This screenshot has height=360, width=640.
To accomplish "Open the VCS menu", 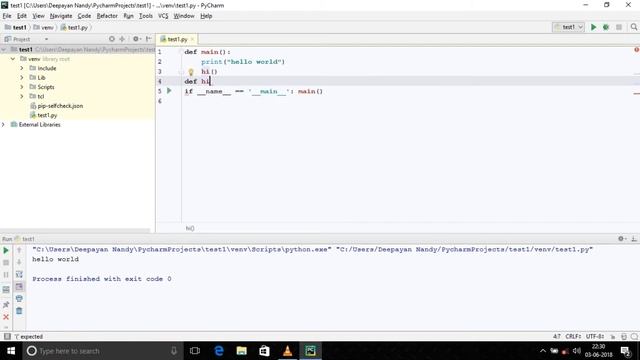I will (163, 16).
